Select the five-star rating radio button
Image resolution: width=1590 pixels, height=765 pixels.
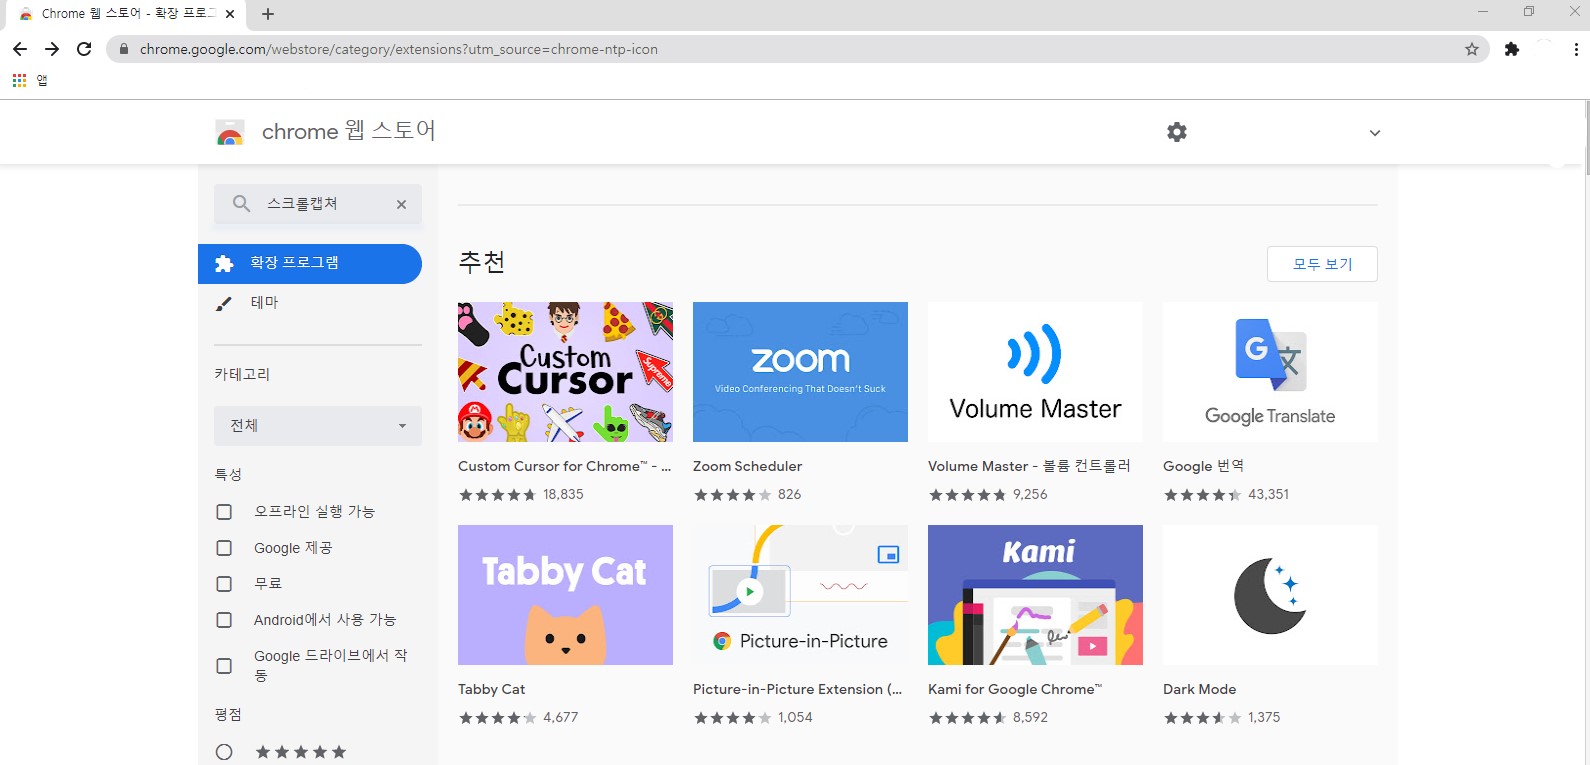point(224,752)
